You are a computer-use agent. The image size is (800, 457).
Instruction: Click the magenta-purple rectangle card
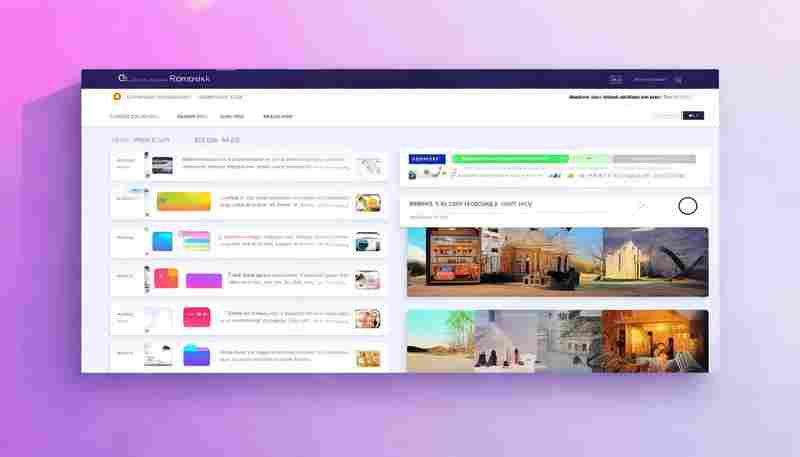click(x=204, y=281)
